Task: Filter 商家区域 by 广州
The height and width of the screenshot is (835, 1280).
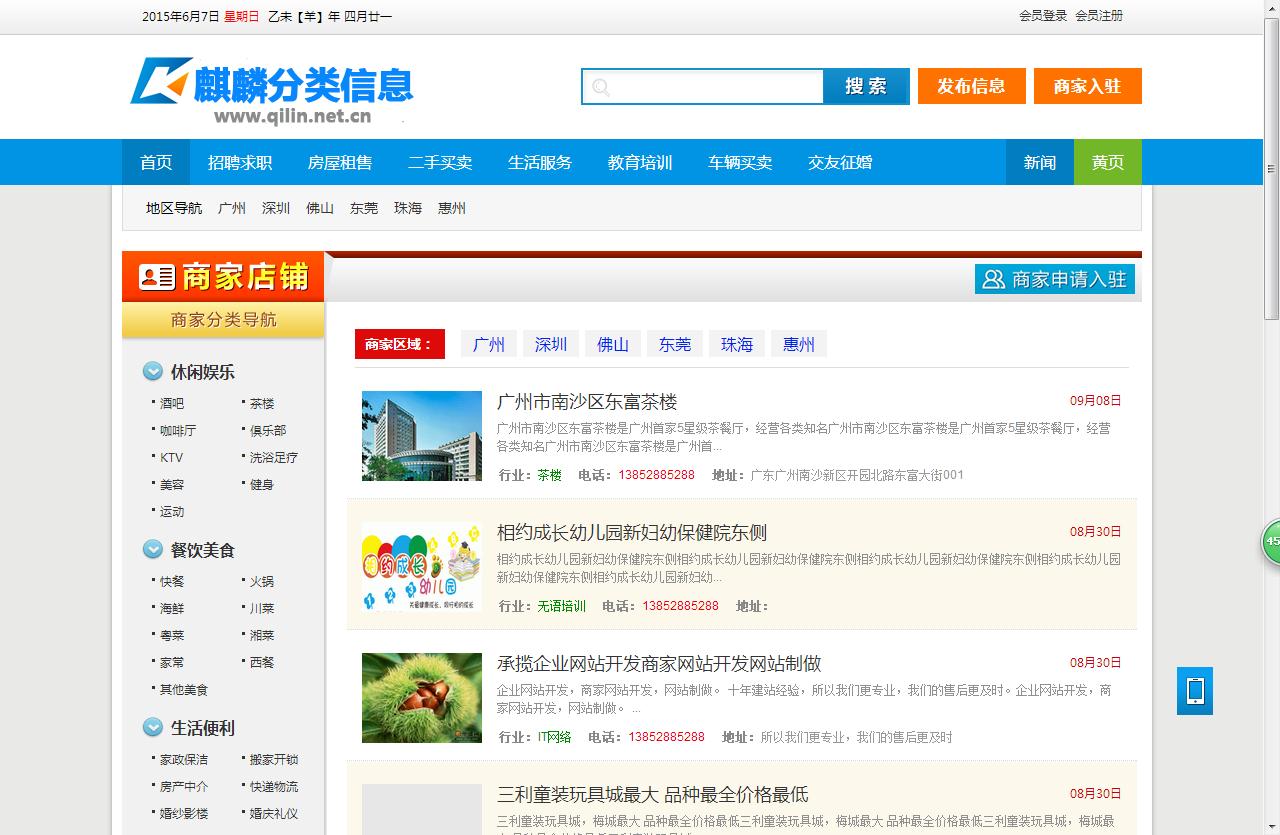Action: point(489,344)
